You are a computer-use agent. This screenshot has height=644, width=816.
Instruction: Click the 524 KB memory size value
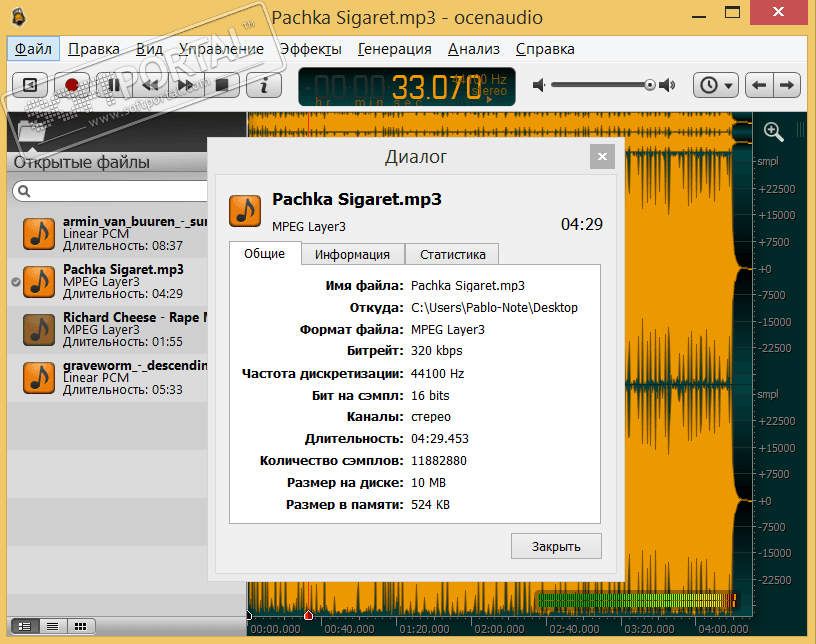pyautogui.click(x=430, y=504)
